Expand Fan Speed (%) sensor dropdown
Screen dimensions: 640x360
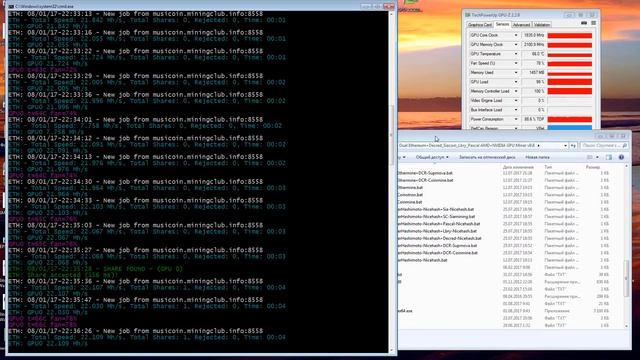click(516, 64)
